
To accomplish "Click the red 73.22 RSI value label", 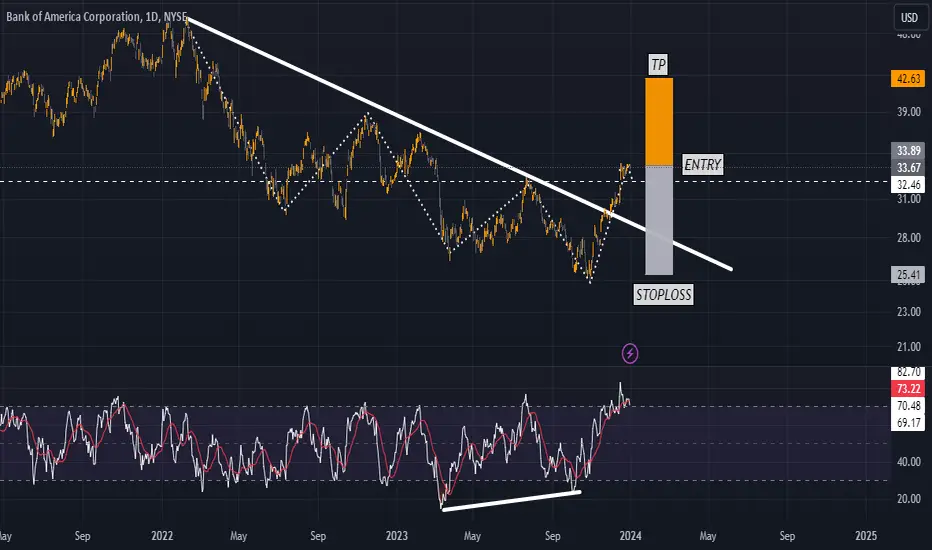I will coord(908,389).
